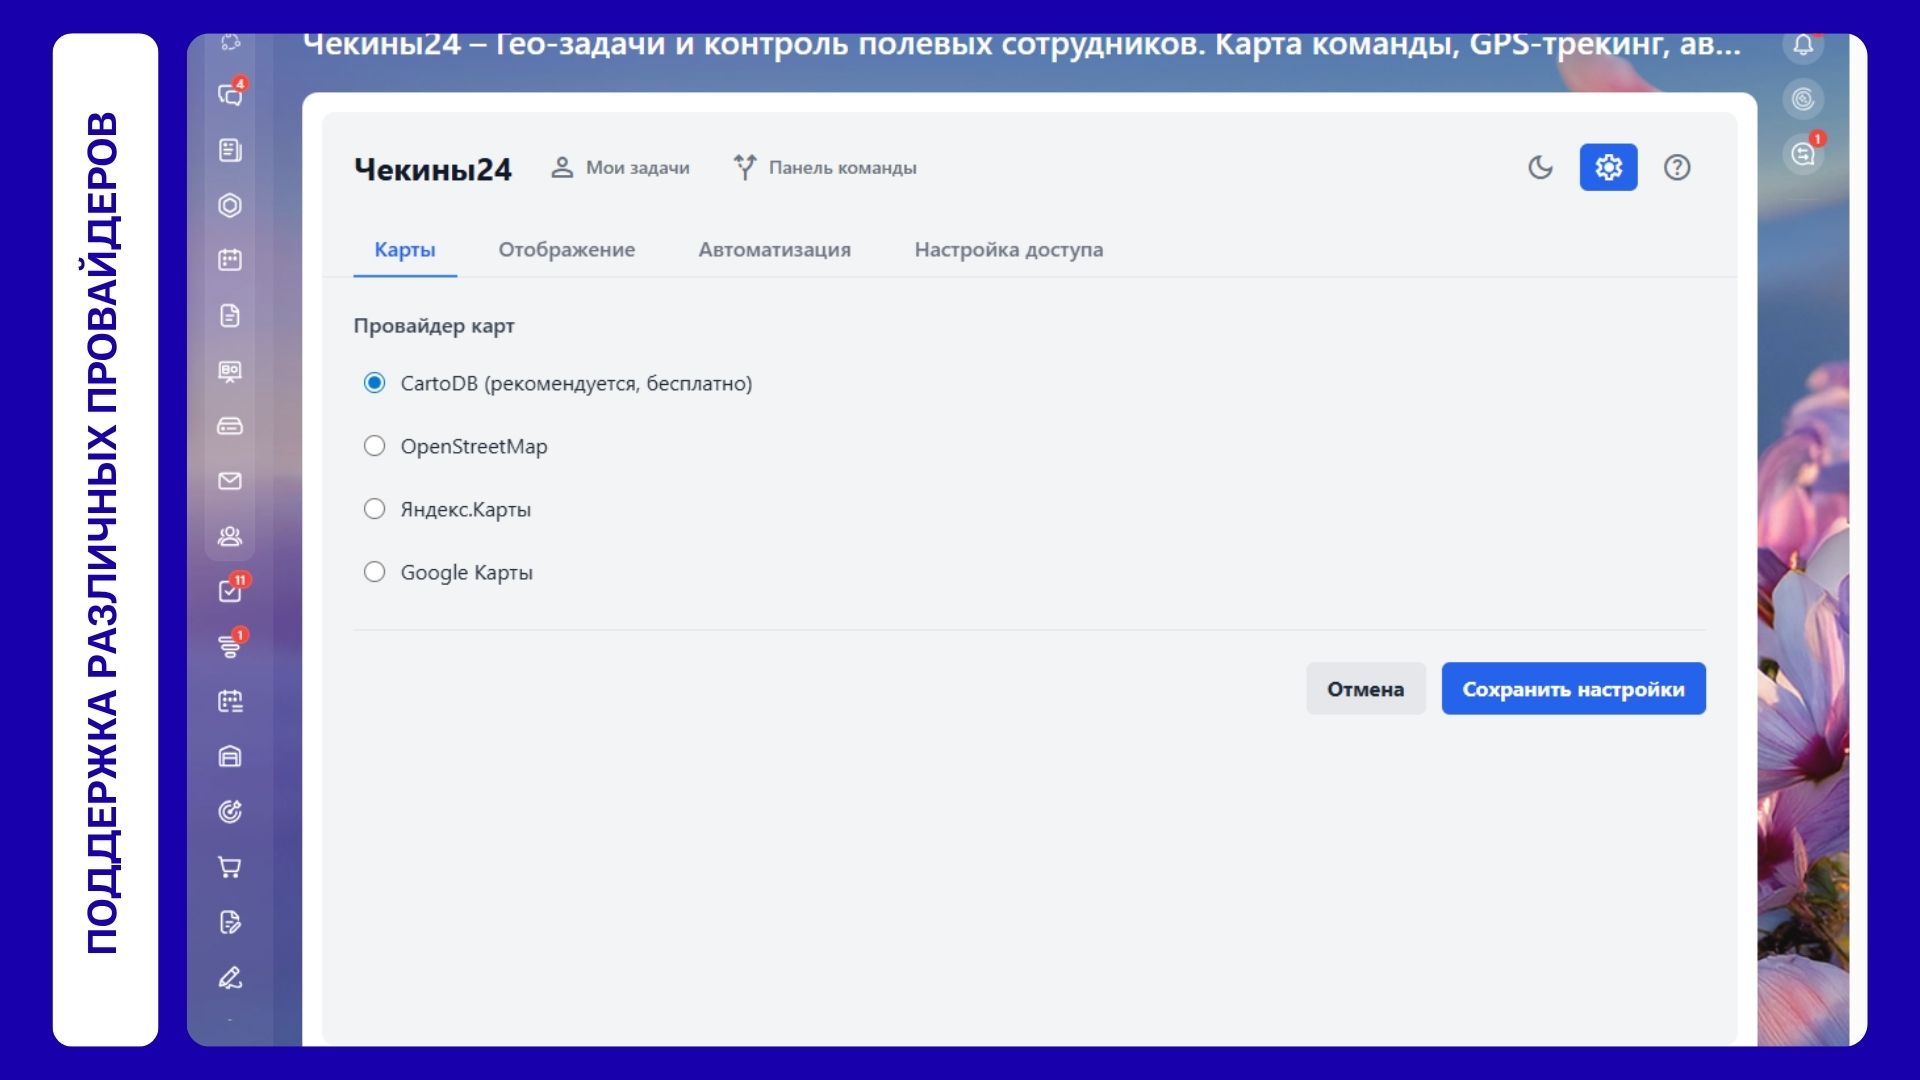1920x1080 pixels.
Task: Switch to the Автоматизация tab
Action: pyautogui.click(x=774, y=250)
